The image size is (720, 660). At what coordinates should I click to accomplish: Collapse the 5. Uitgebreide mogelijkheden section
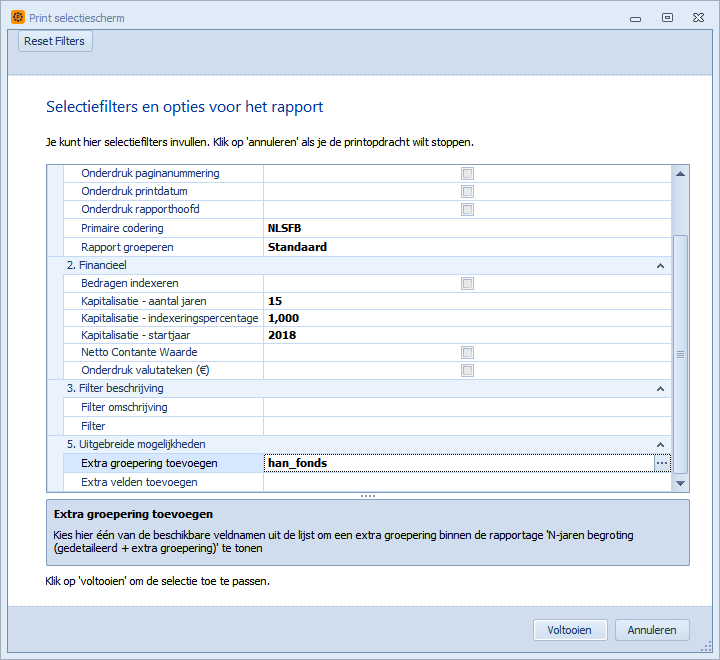pos(660,444)
